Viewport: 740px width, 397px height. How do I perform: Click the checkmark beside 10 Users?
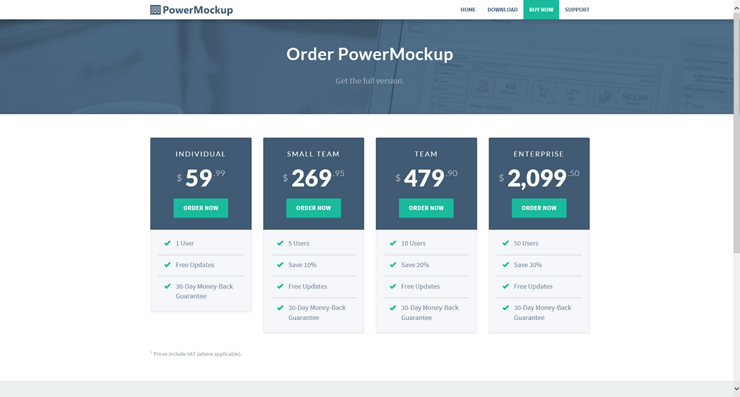point(393,243)
